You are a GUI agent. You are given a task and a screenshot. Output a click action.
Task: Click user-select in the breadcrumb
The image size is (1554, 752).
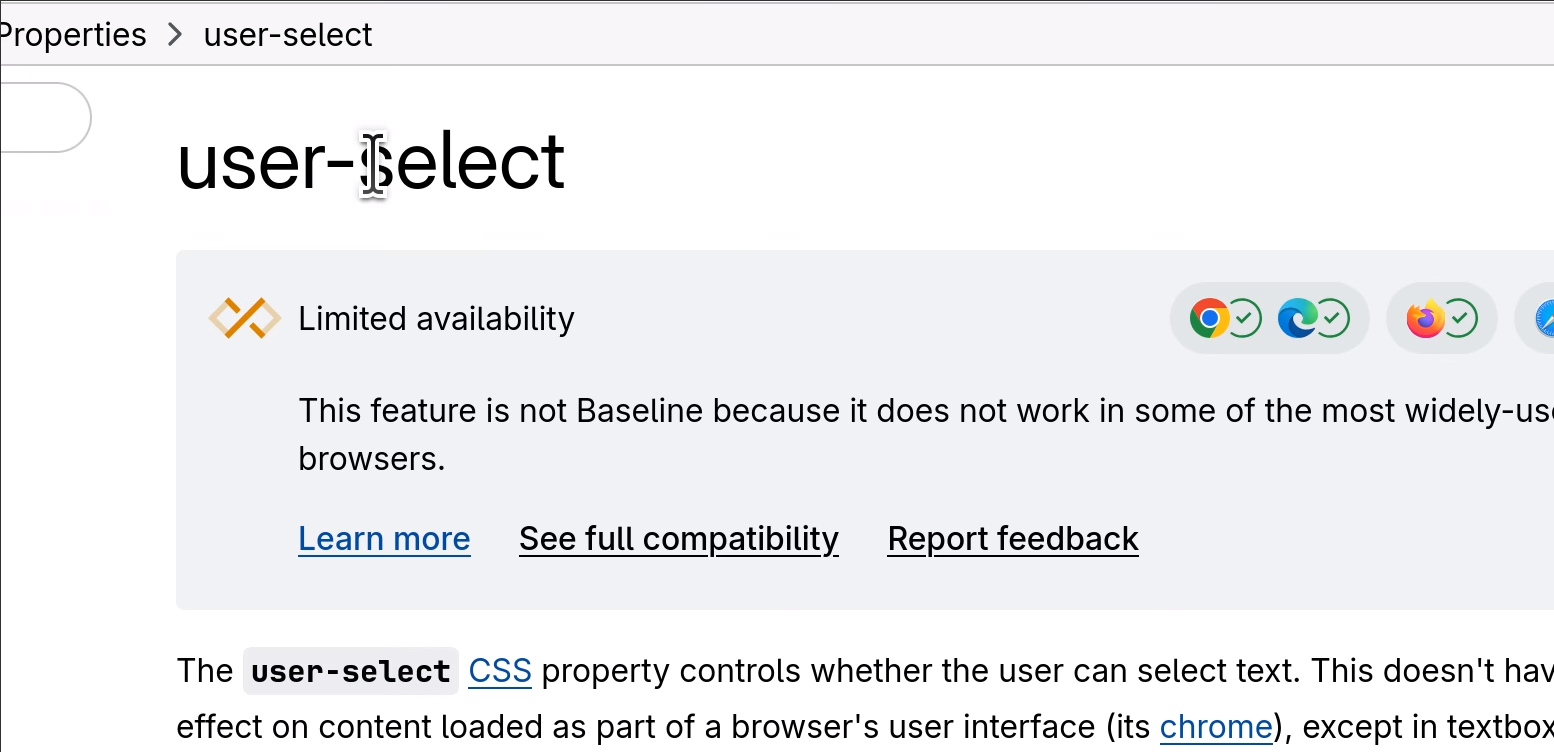tap(287, 33)
